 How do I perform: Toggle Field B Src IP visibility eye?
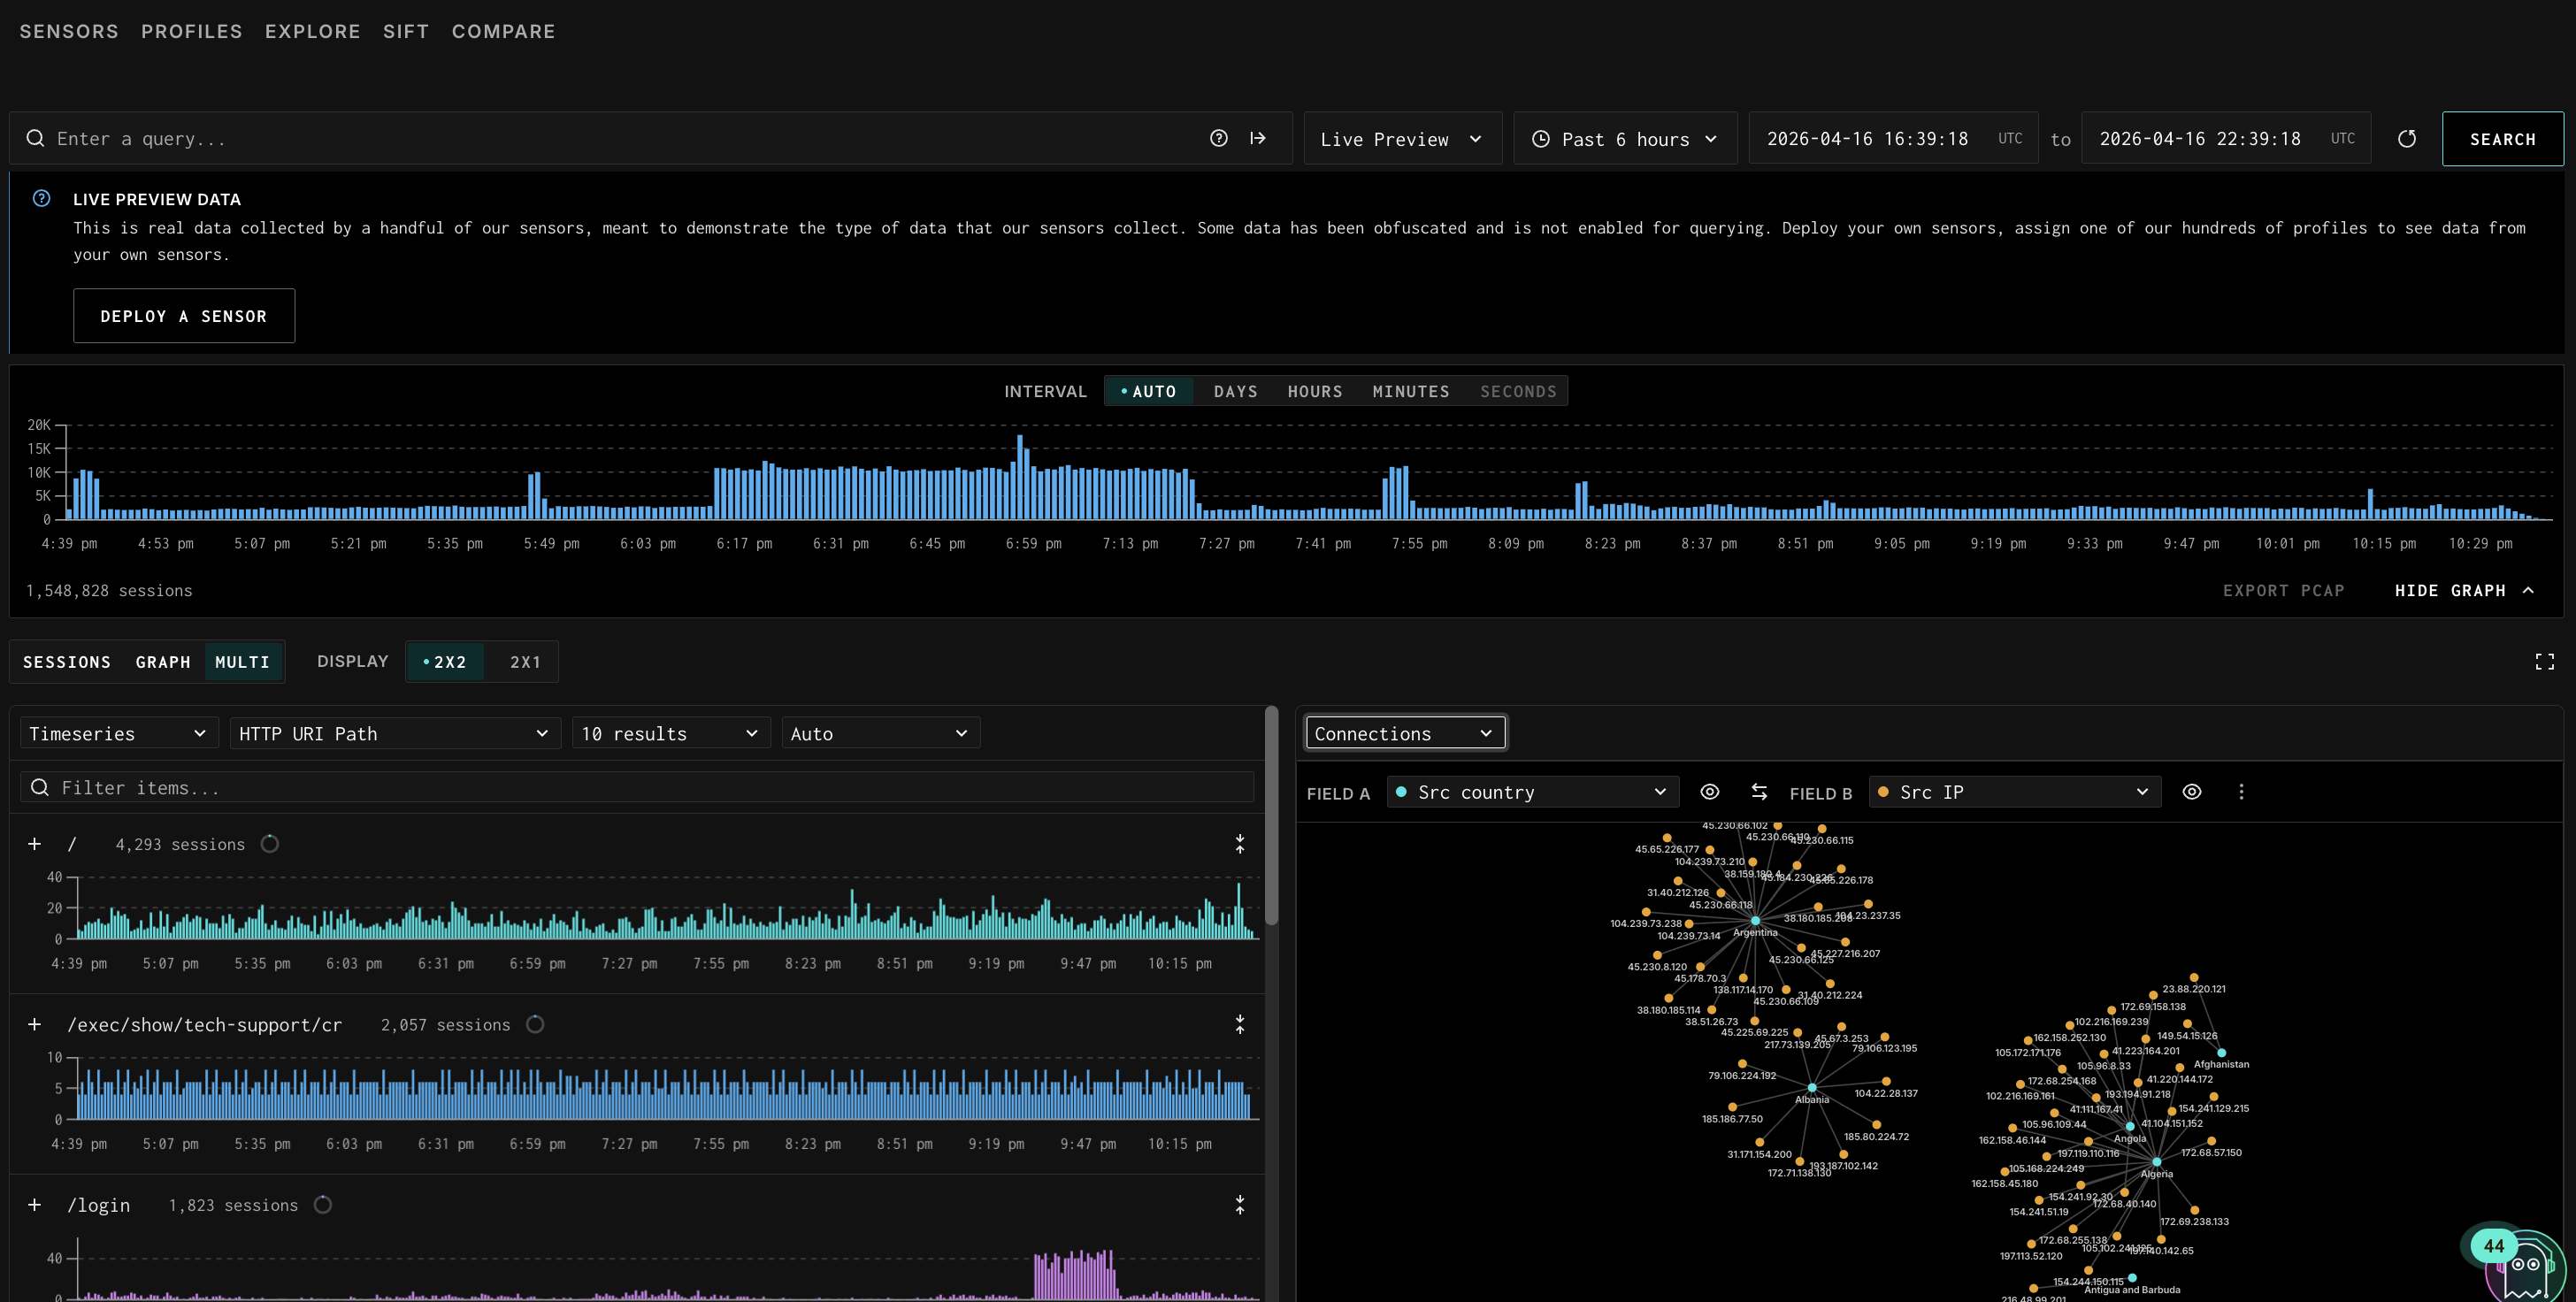(2191, 792)
